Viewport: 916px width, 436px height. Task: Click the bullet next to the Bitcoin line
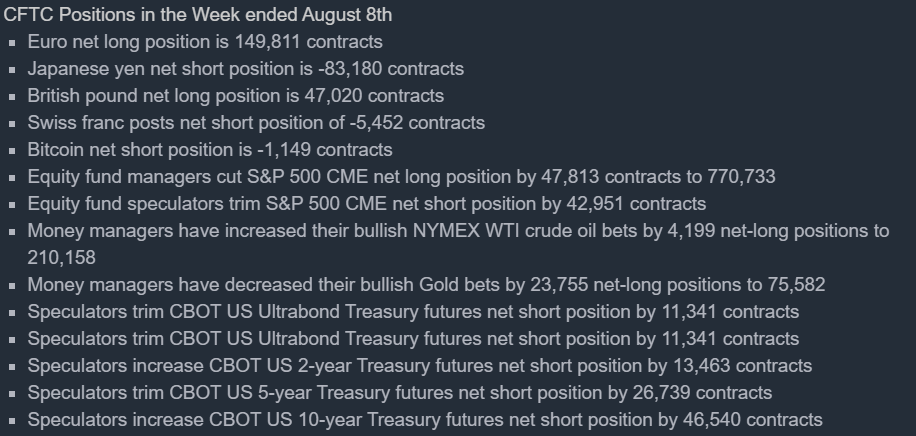pyautogui.click(x=12, y=151)
